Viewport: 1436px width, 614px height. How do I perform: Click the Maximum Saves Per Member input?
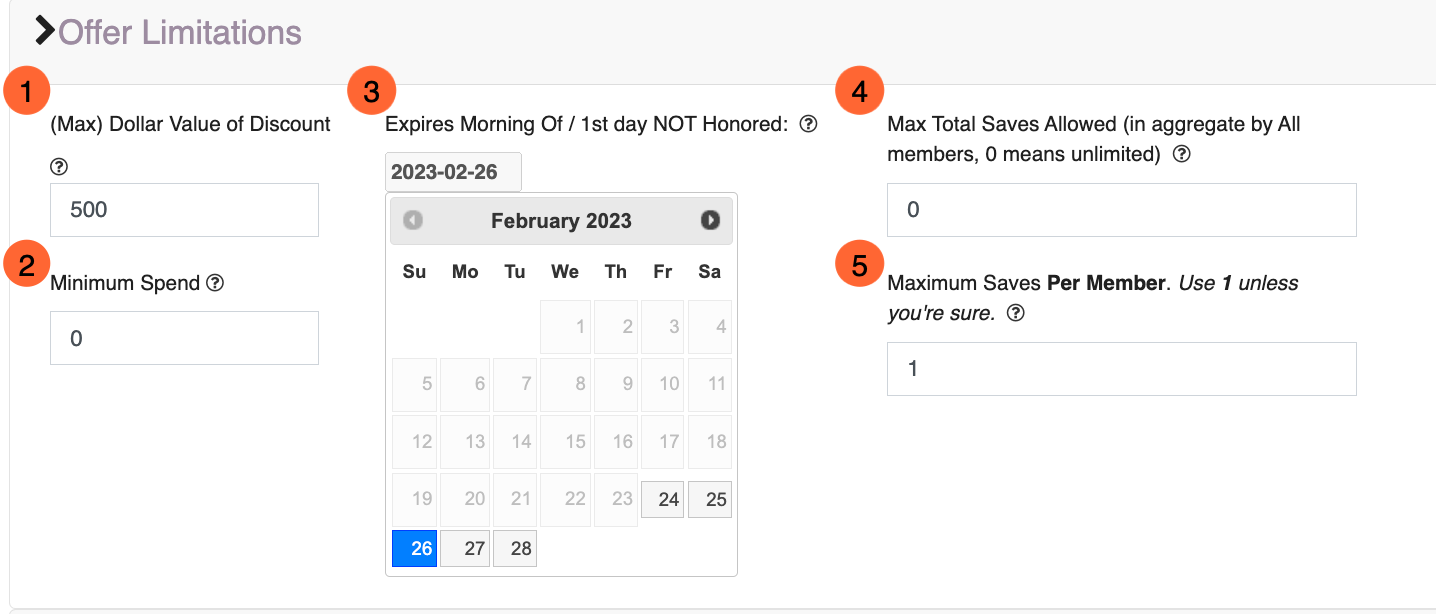1122,369
